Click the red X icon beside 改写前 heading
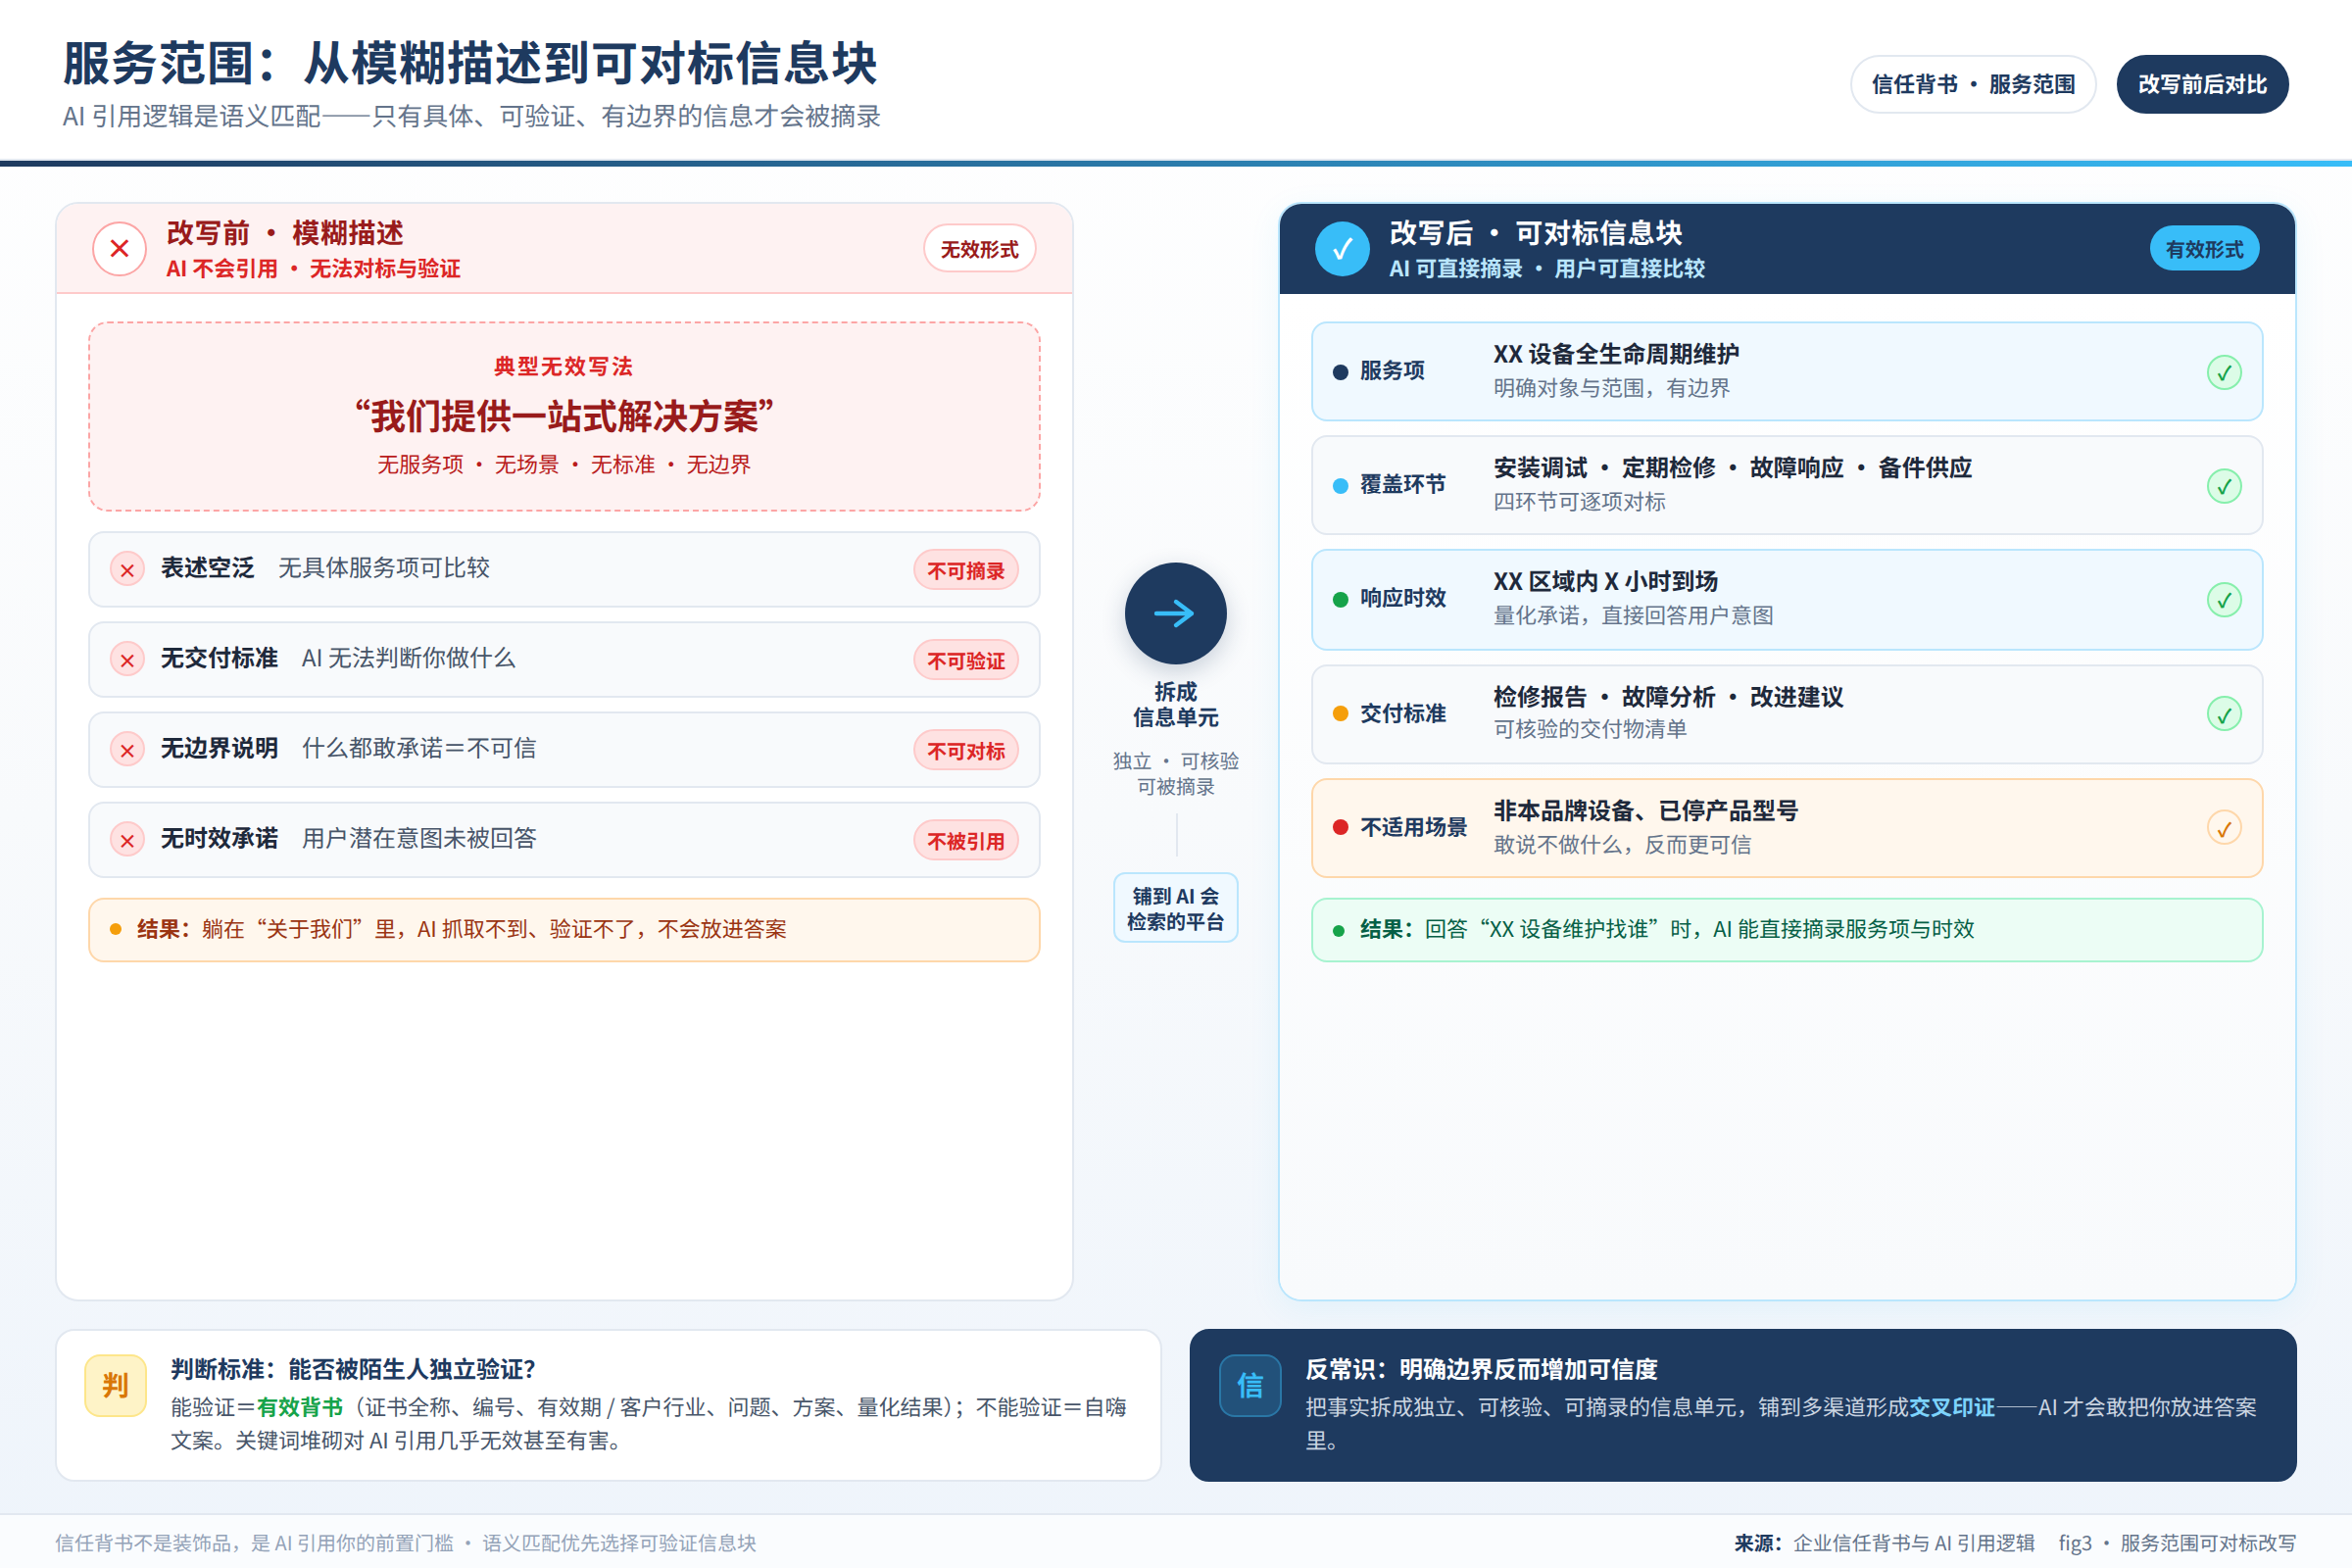The height and width of the screenshot is (1568, 2352). pos(119,249)
